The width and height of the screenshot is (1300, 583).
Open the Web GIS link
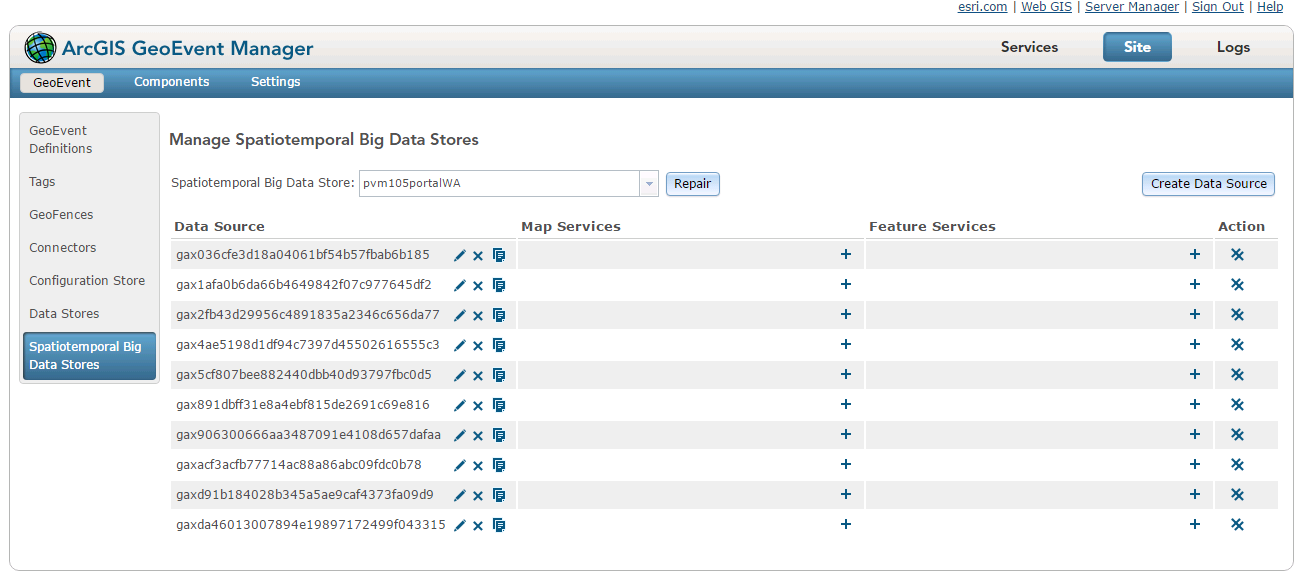coord(1046,7)
